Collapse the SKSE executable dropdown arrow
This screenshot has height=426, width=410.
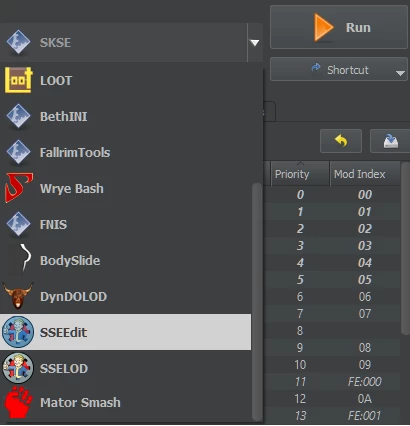pyautogui.click(x=255, y=43)
